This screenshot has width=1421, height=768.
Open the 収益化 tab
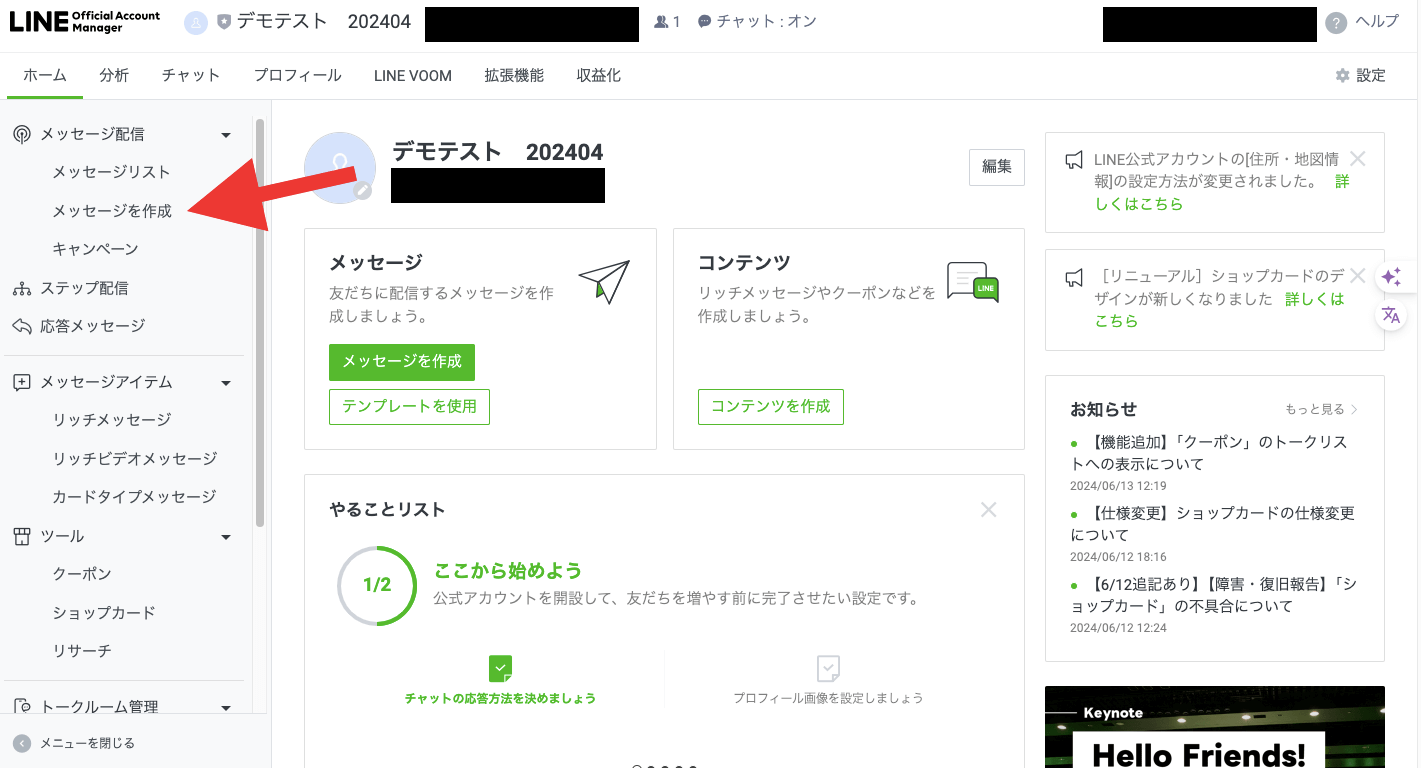tap(599, 76)
